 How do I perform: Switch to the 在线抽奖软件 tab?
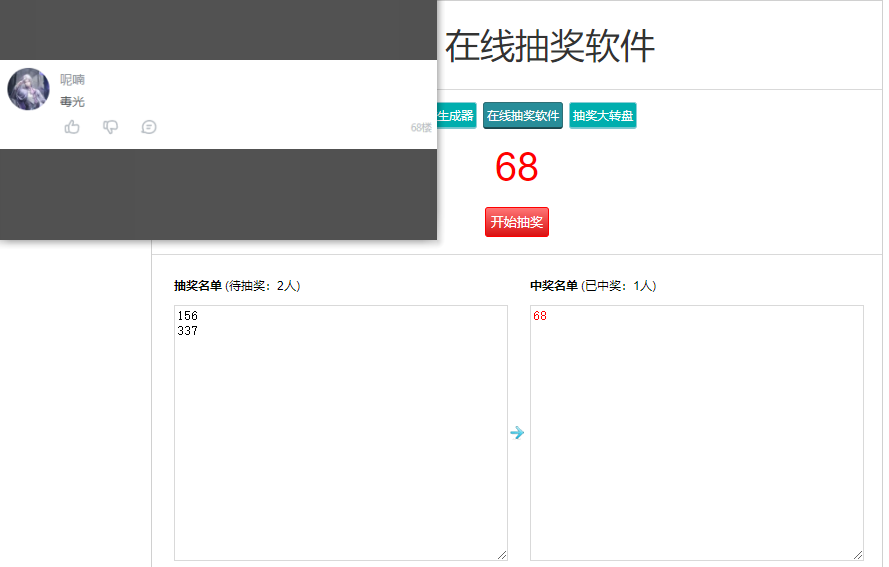(523, 116)
